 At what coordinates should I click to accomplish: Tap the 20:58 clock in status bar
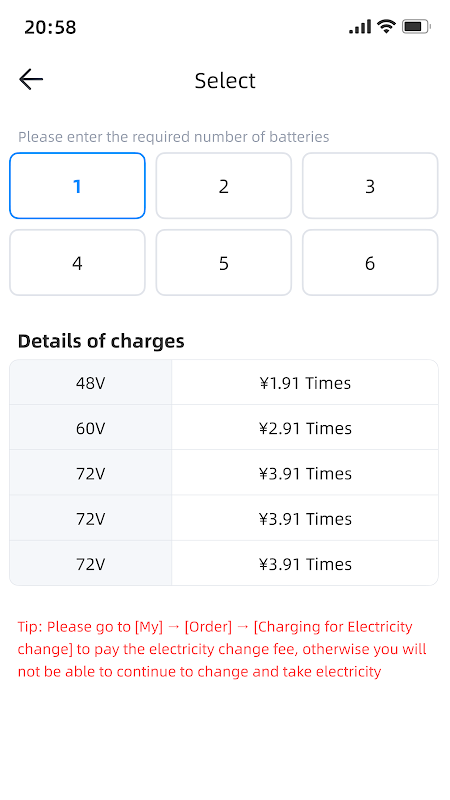[x=50, y=27]
